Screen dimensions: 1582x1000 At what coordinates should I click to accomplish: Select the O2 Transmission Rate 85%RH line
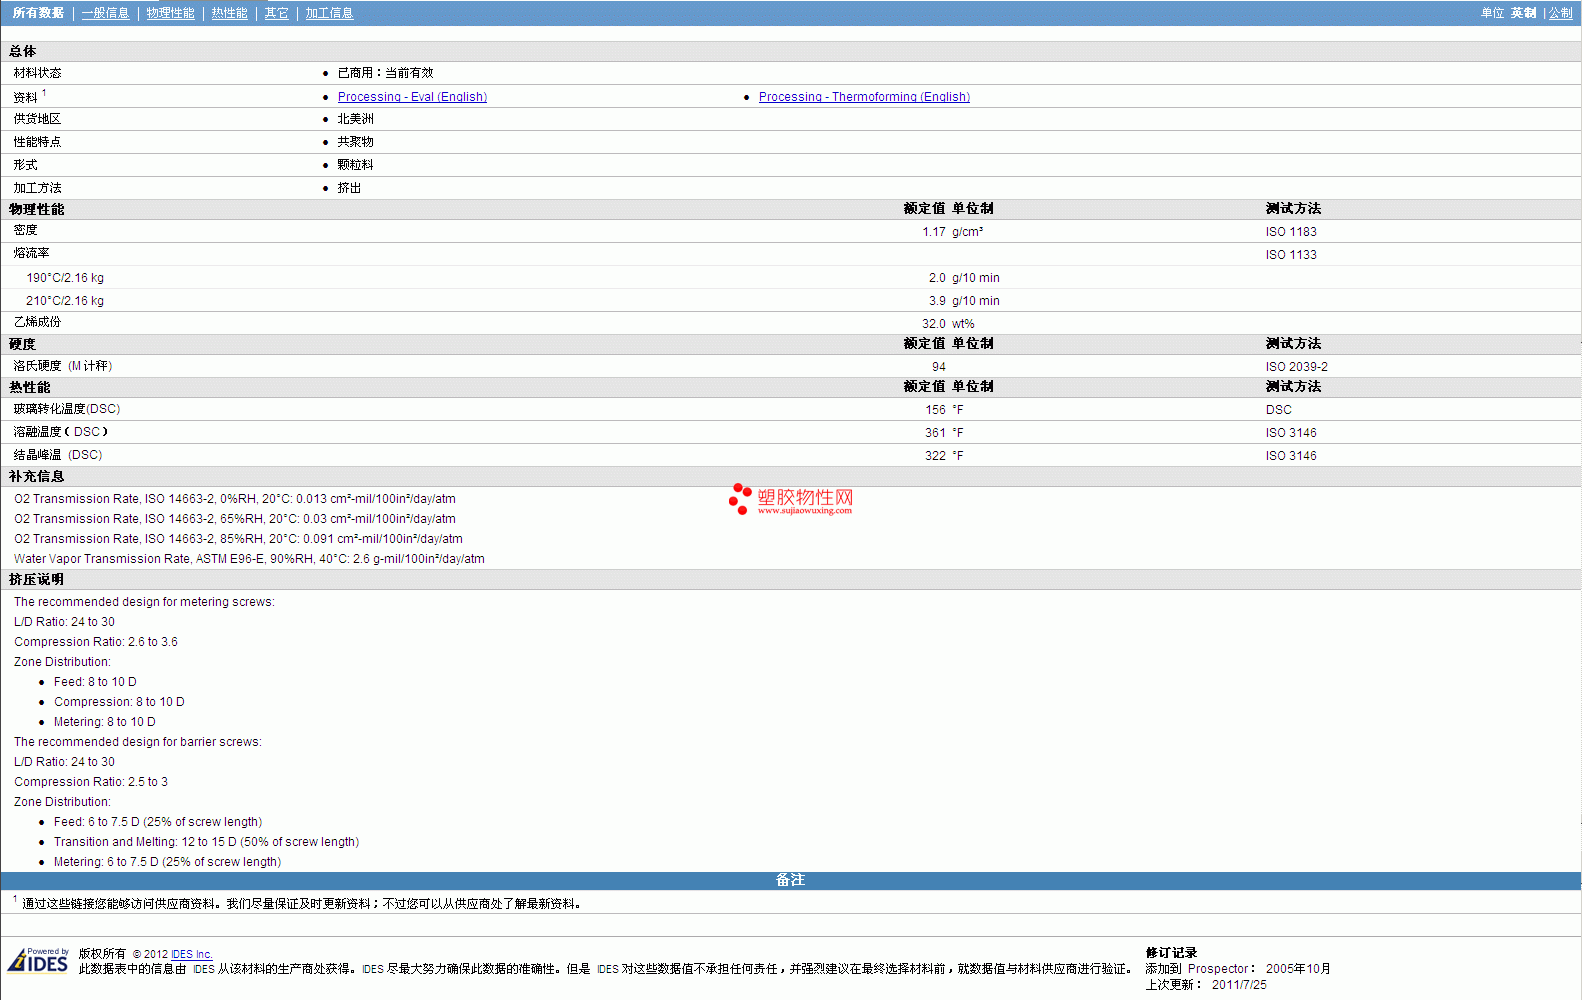(238, 539)
